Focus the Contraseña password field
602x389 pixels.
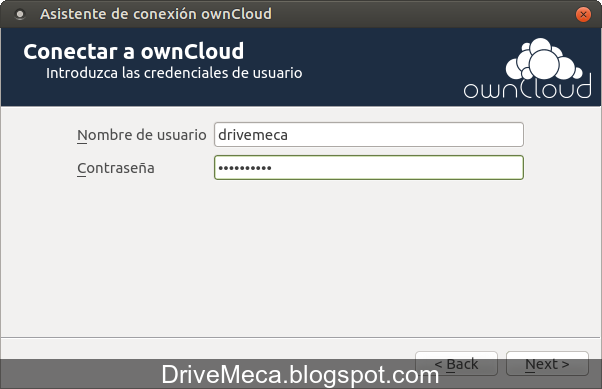pos(369,167)
